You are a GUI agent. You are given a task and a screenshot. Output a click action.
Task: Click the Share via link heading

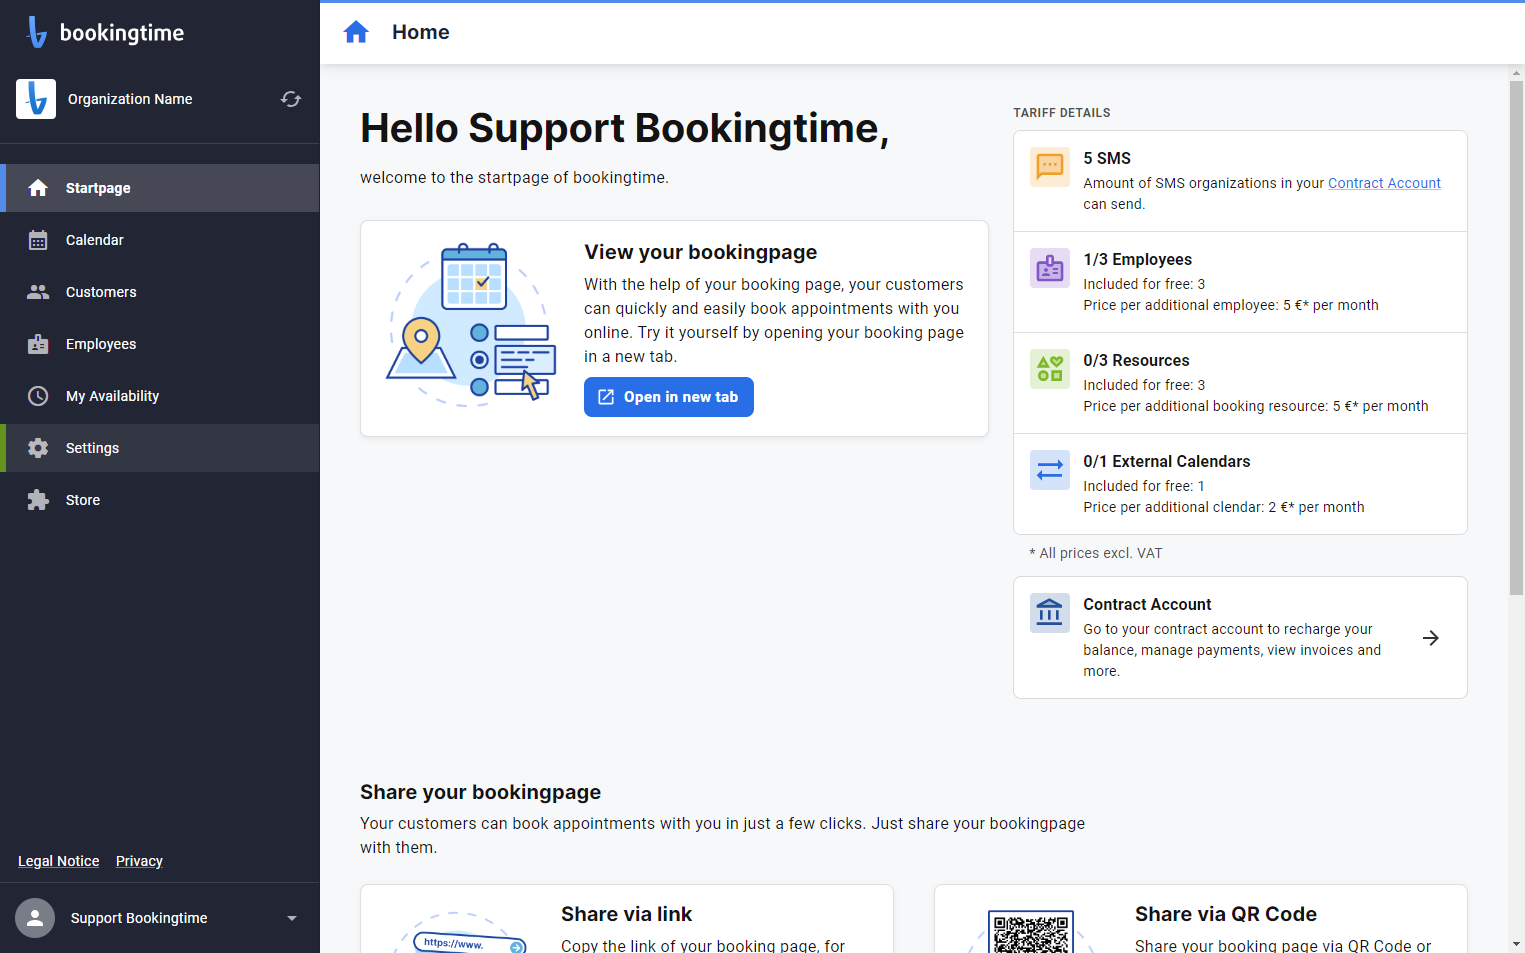tap(627, 914)
